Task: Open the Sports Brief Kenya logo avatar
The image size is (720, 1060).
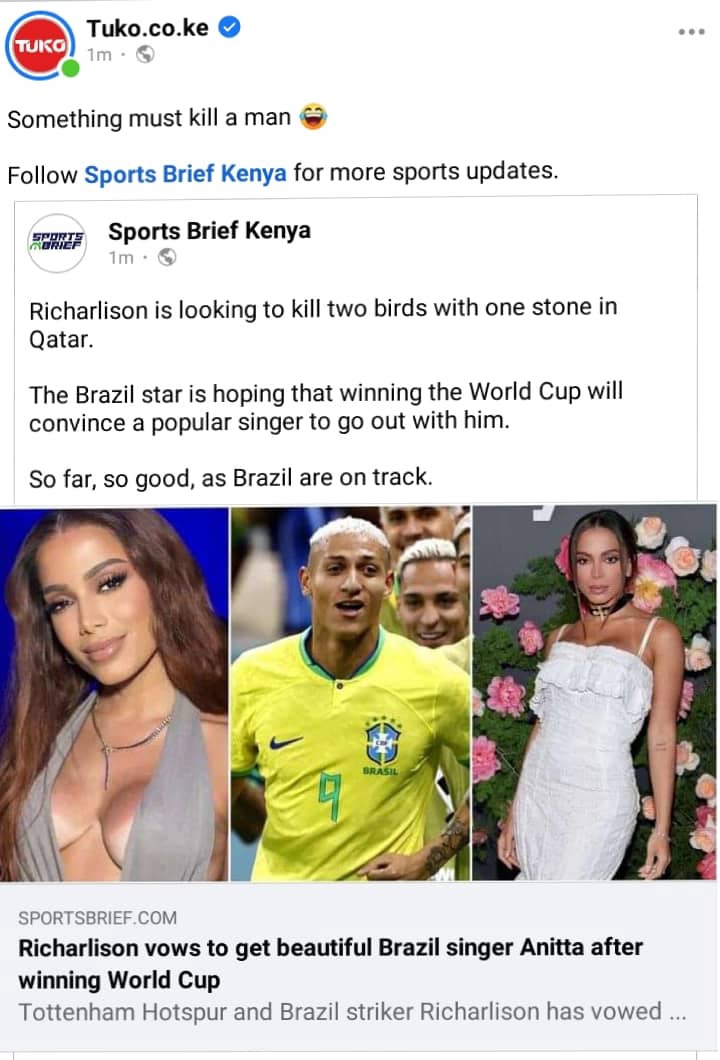Action: 56,243
